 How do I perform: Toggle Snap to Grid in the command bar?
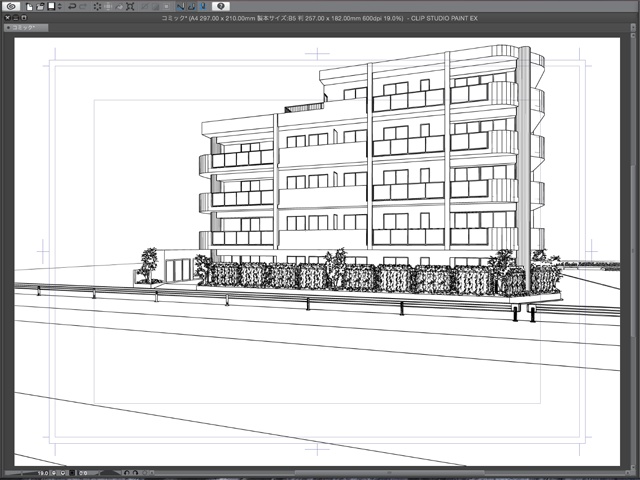click(x=203, y=7)
